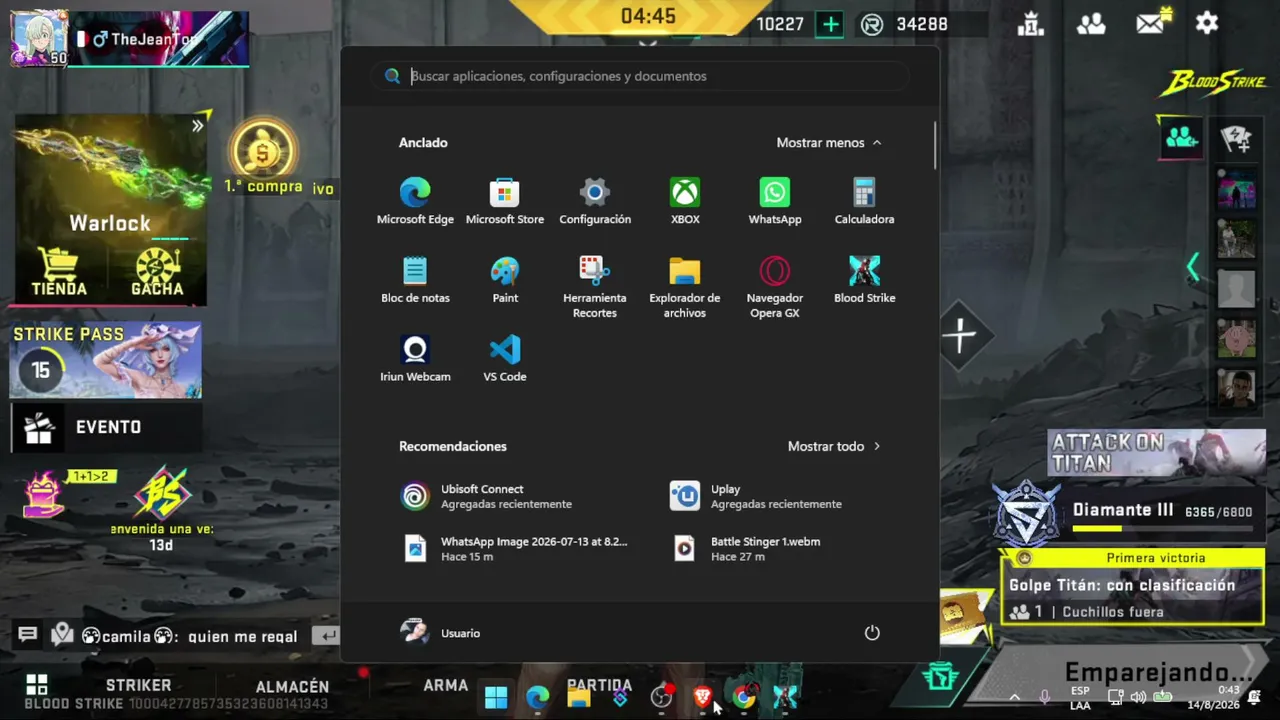Open the Configuración settings app
1280x720 pixels.
[595, 201]
